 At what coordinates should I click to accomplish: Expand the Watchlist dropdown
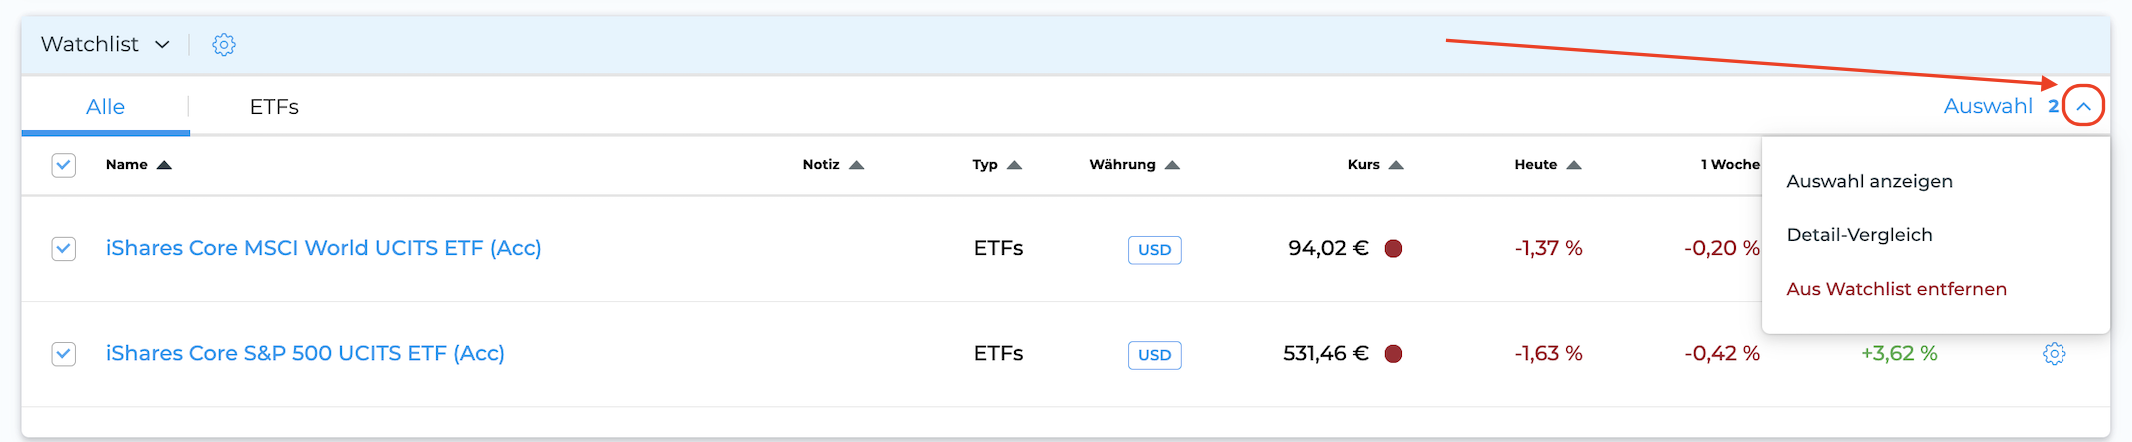(105, 44)
